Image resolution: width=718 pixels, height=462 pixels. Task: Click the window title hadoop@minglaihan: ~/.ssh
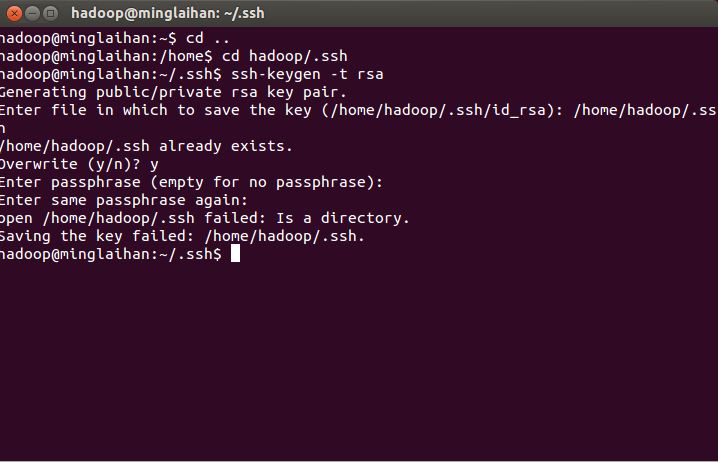pyautogui.click(x=168, y=13)
